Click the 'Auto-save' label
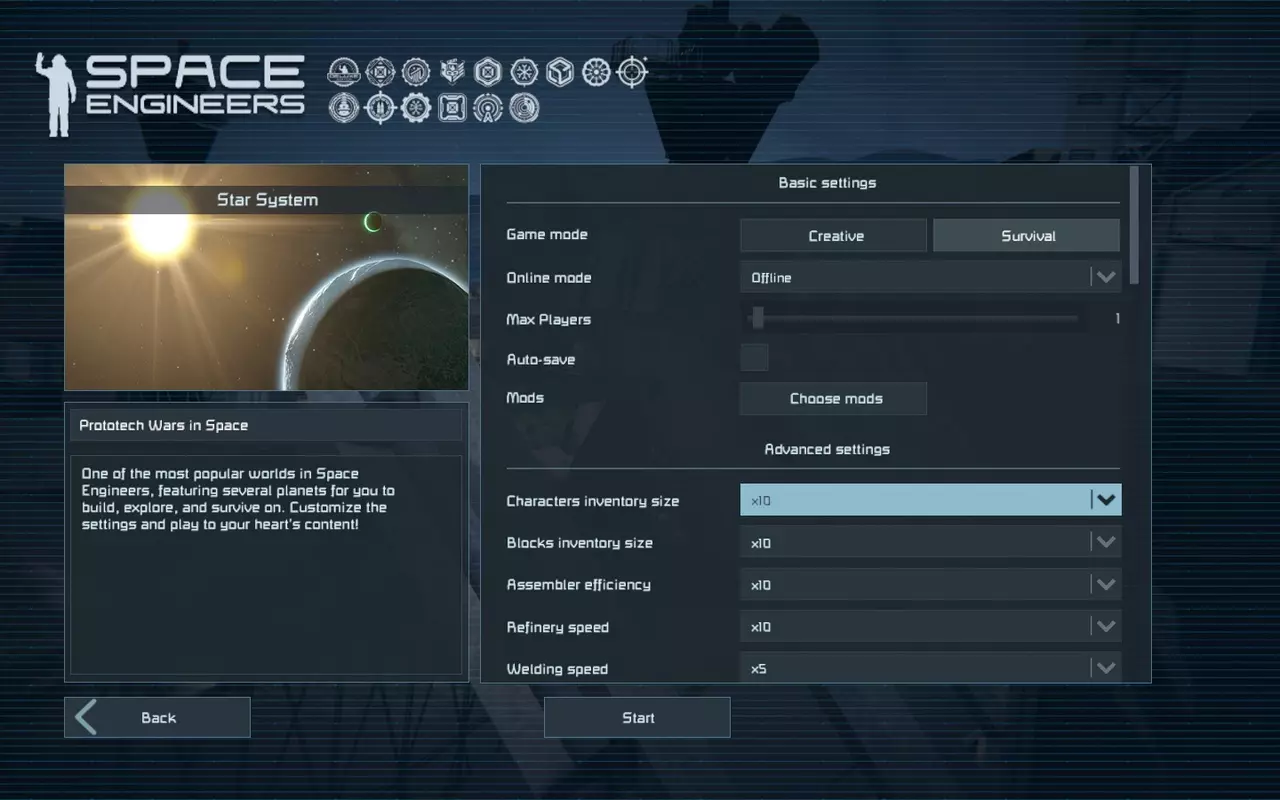1280x800 pixels. coord(541,359)
